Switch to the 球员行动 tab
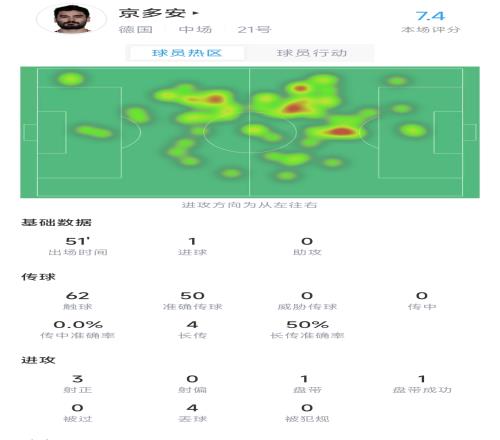The width and height of the screenshot is (500, 440). coord(312,53)
